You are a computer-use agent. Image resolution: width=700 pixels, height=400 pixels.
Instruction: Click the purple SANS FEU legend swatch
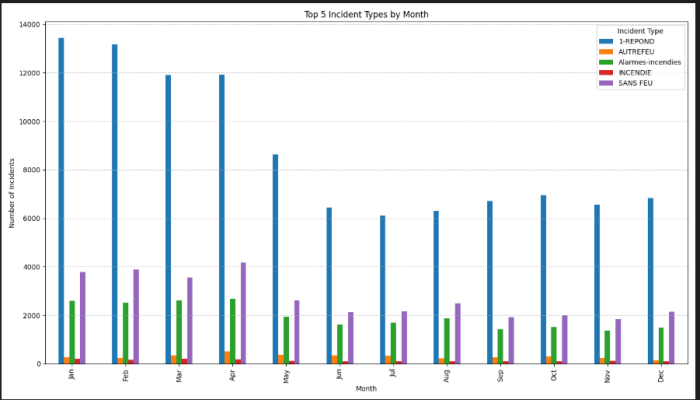(605, 83)
